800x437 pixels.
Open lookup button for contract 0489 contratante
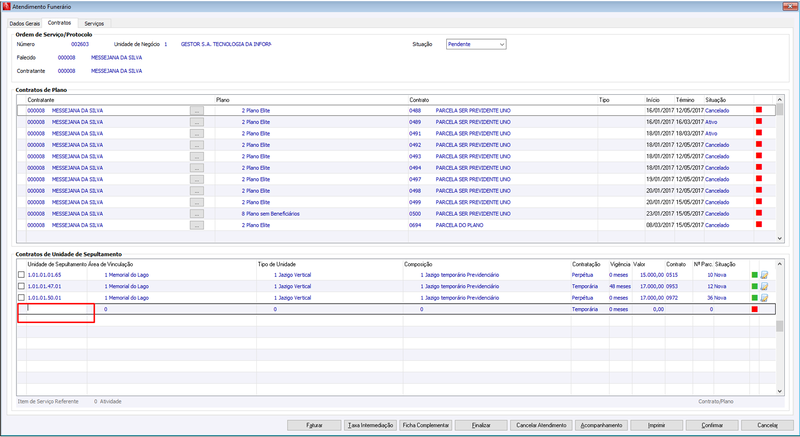(x=196, y=122)
